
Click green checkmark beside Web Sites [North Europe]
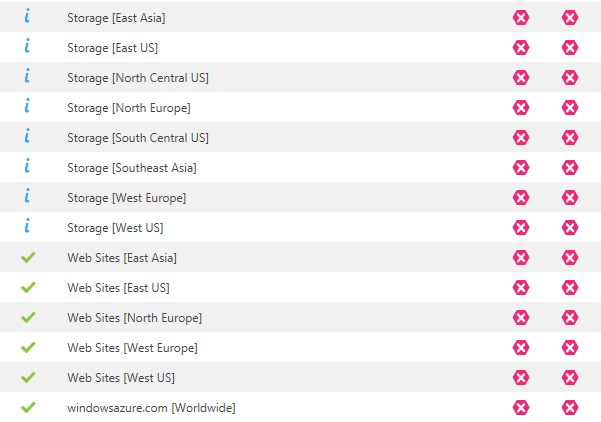[28, 317]
